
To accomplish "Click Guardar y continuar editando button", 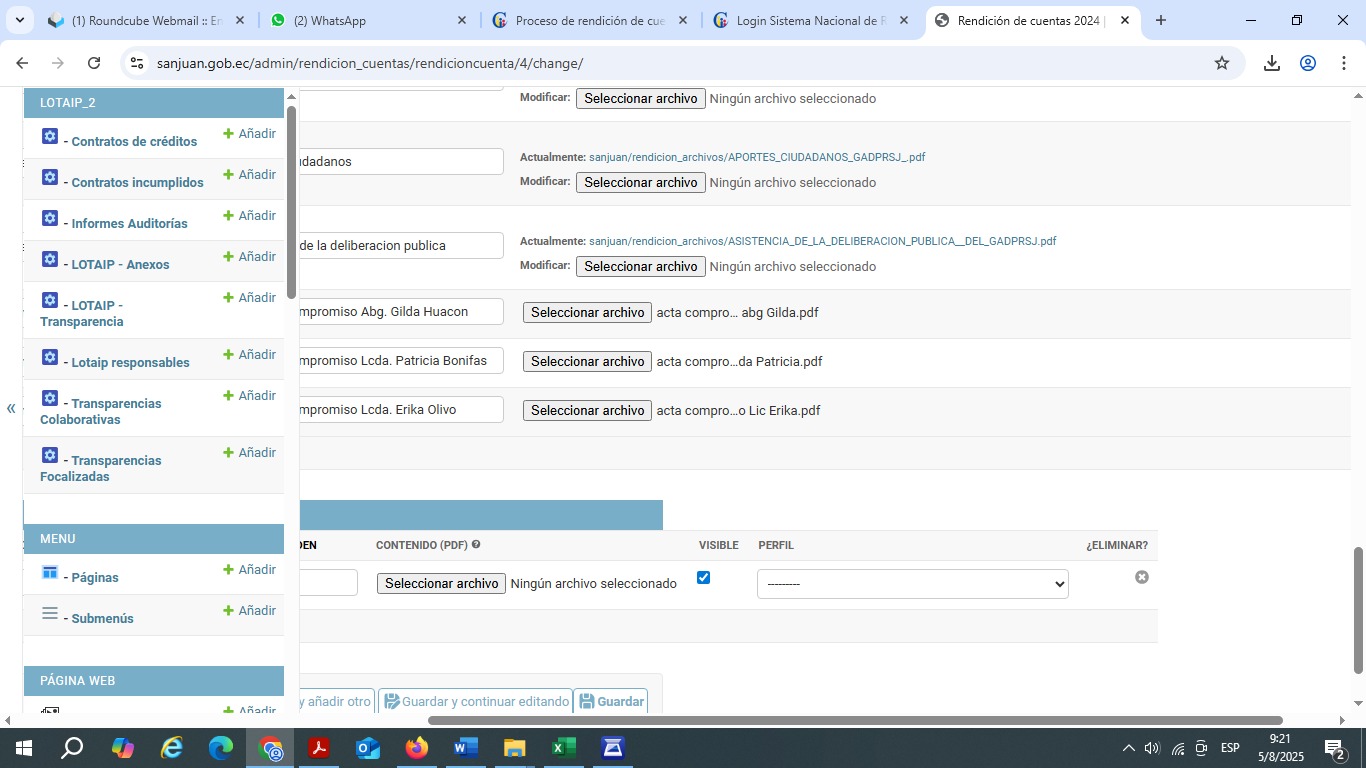I will (x=475, y=701).
